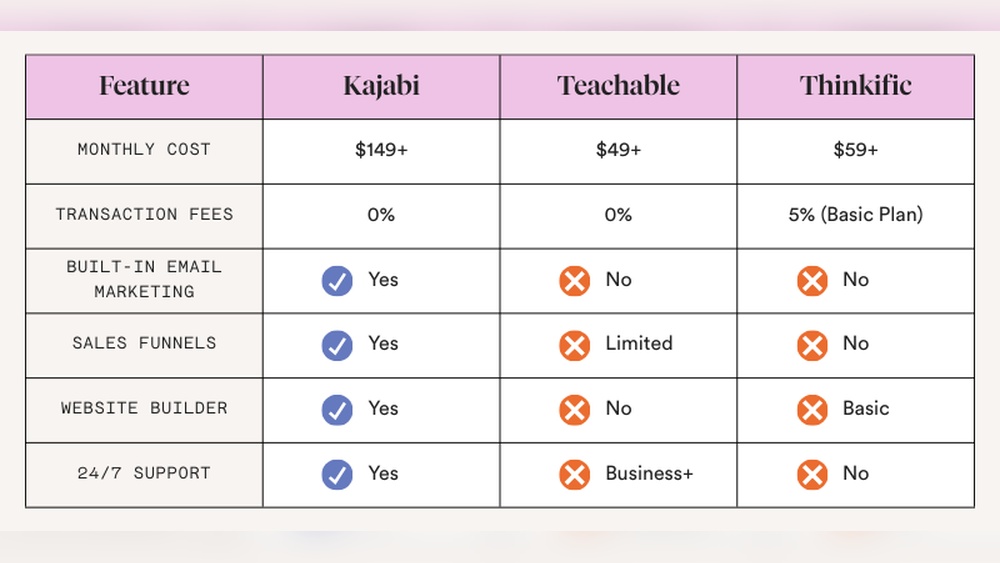Click Teachable's website builder X icon

coord(574,410)
